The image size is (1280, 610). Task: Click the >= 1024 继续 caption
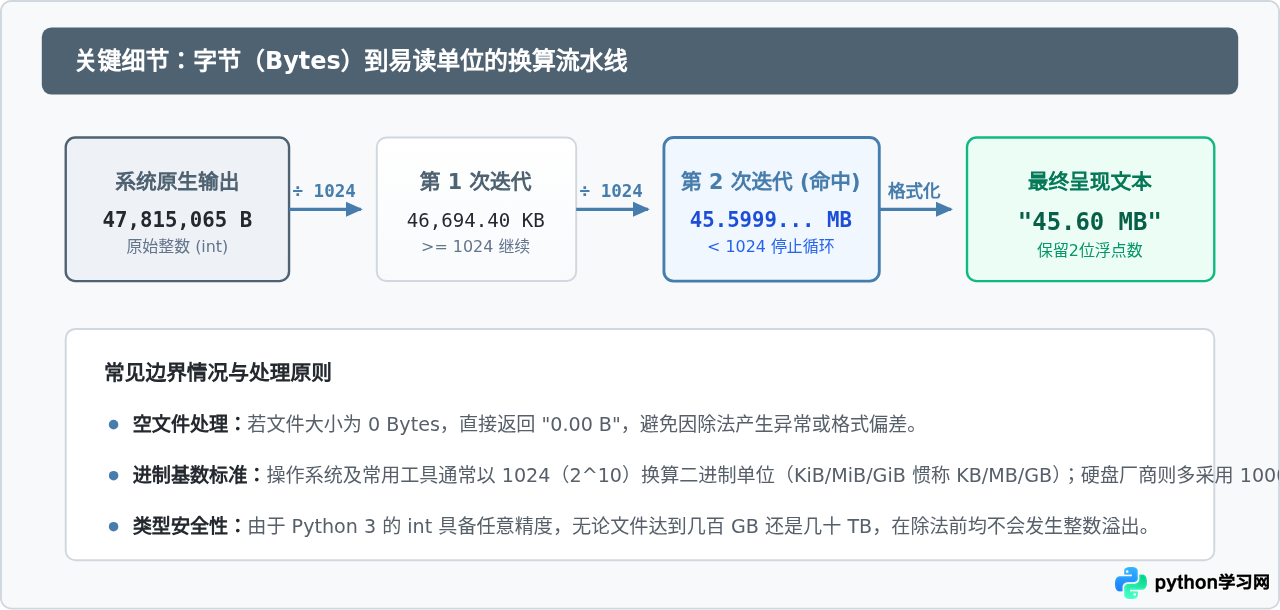[x=476, y=247]
